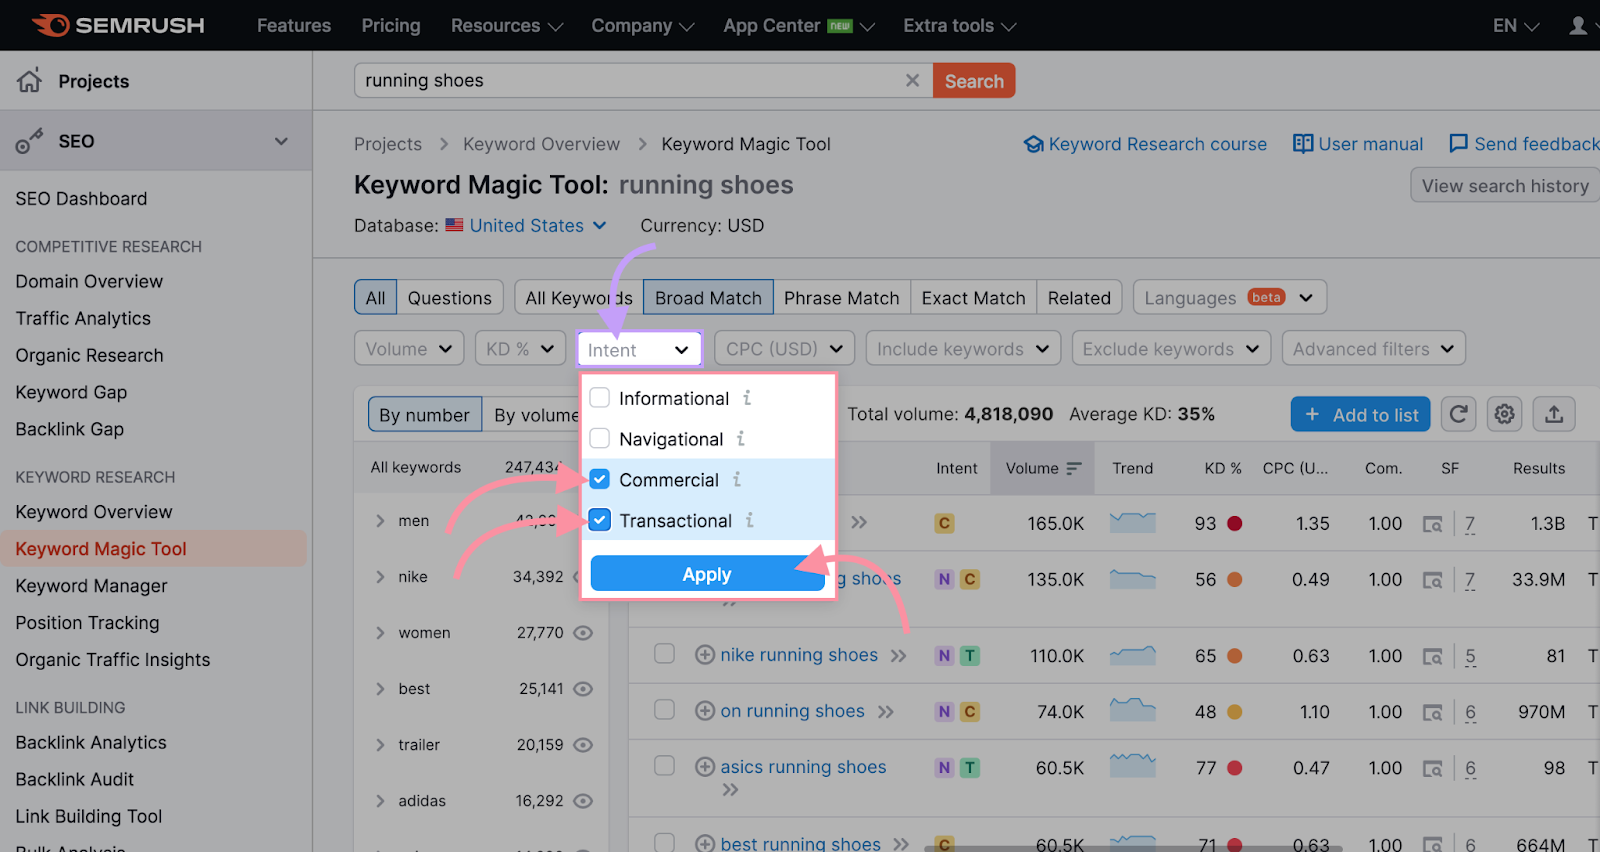This screenshot has width=1600, height=852.
Task: Expand the nike keyword group
Action: [380, 577]
